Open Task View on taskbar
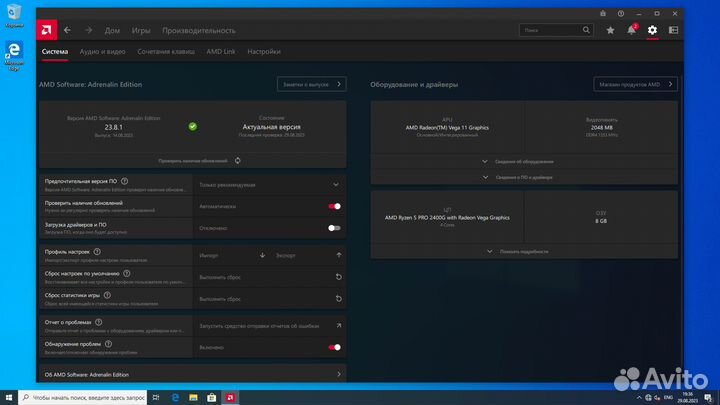The image size is (720, 405). tap(156, 398)
